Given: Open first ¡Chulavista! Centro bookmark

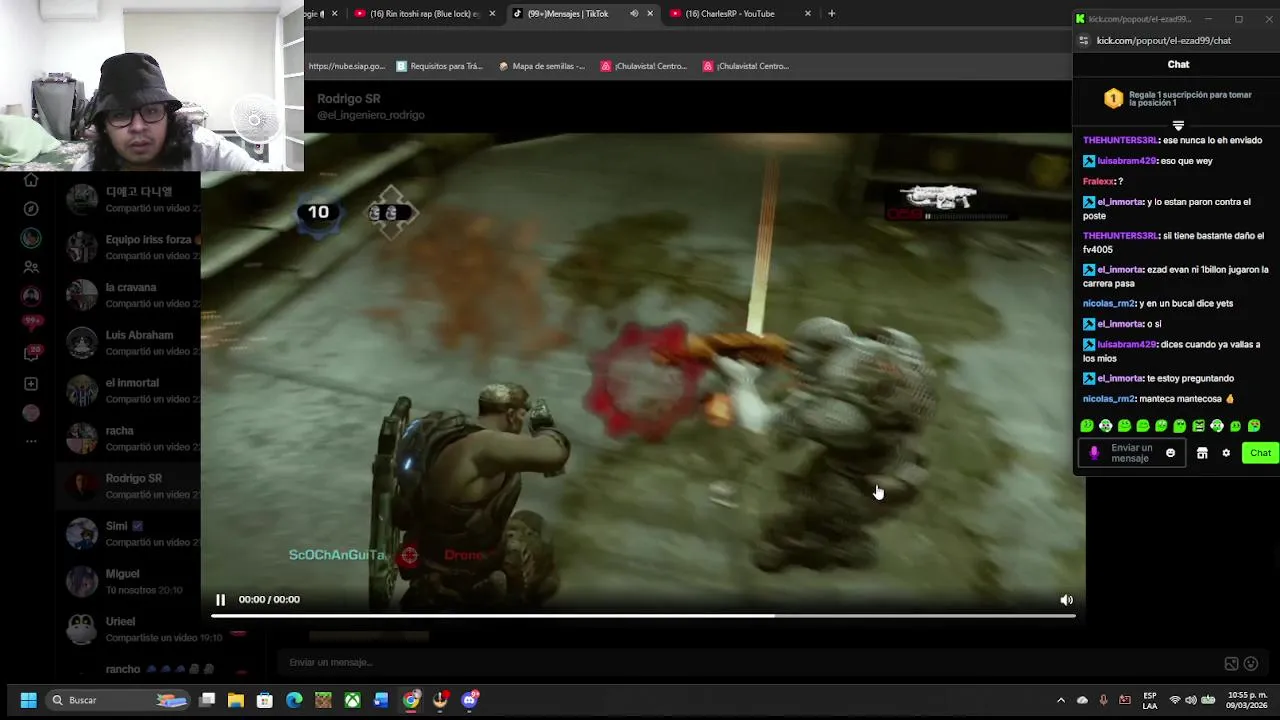Looking at the screenshot, I should 644,66.
